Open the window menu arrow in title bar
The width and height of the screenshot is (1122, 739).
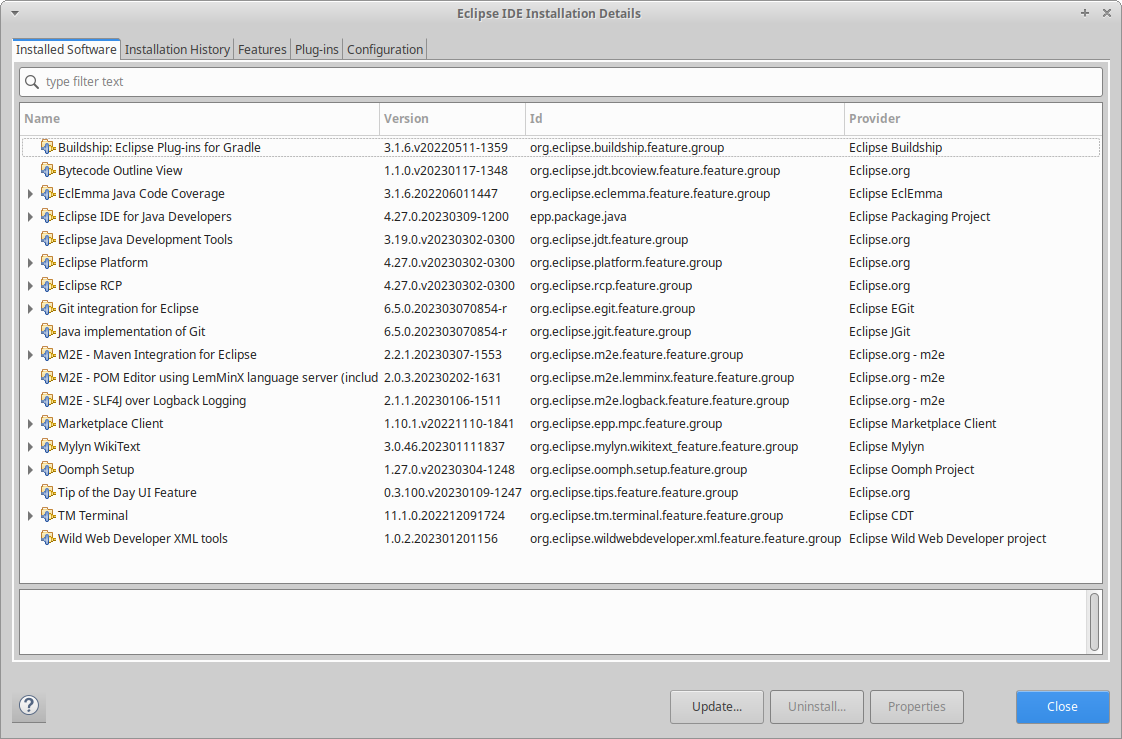coord(15,13)
